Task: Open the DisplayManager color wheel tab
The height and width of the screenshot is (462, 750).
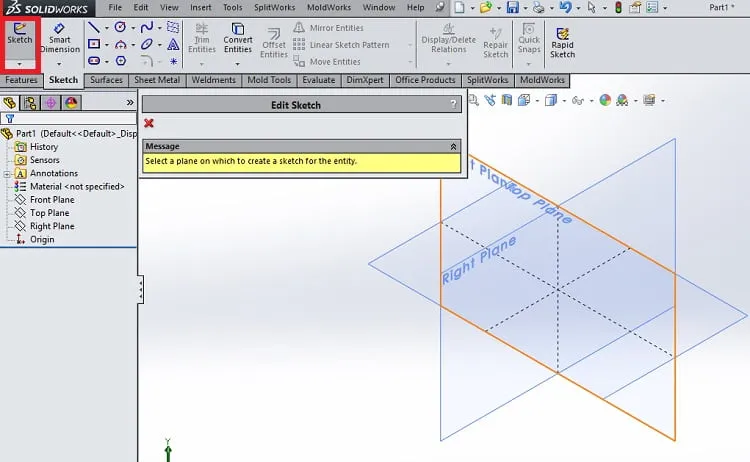Action: coord(71,103)
